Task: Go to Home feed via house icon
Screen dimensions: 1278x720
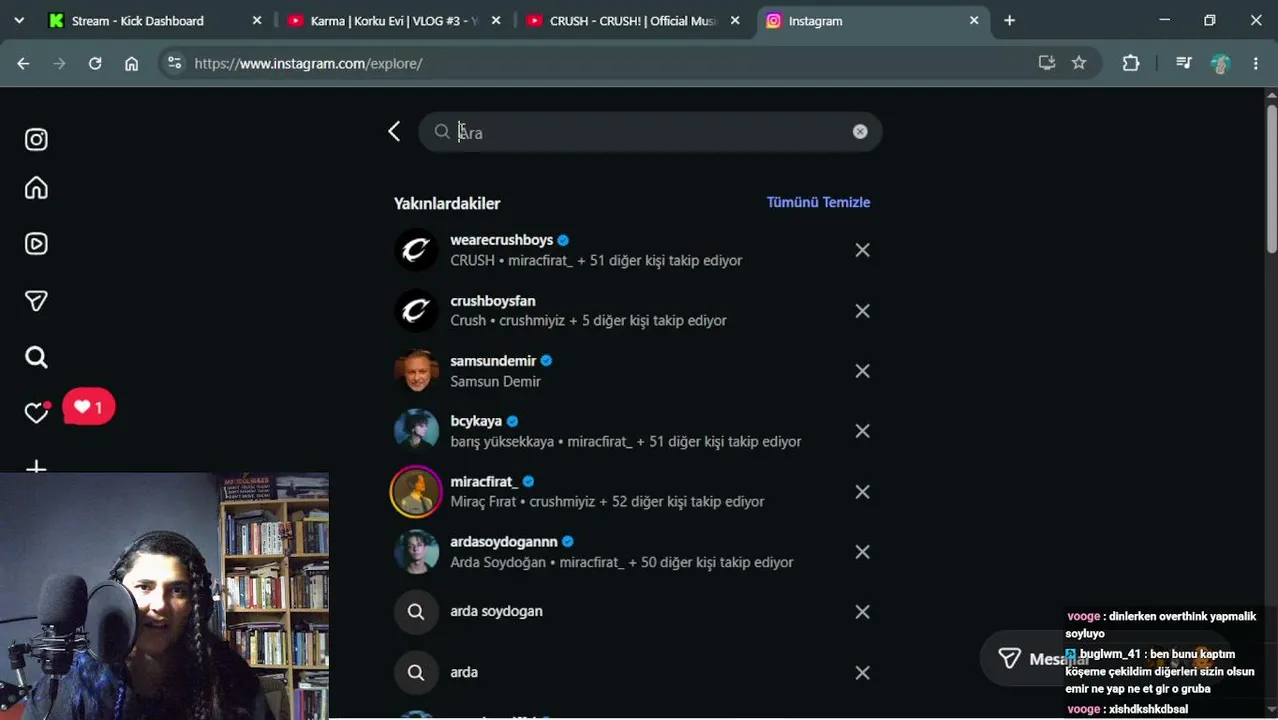Action: point(36,188)
